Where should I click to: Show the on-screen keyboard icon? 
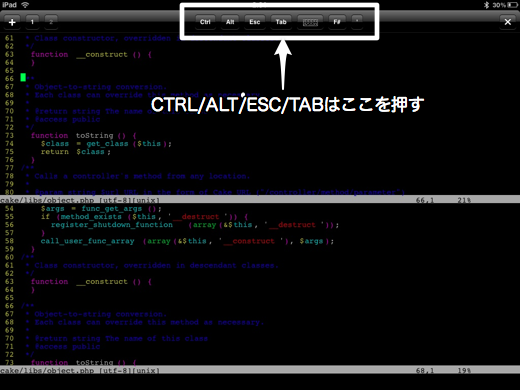(x=310, y=22)
